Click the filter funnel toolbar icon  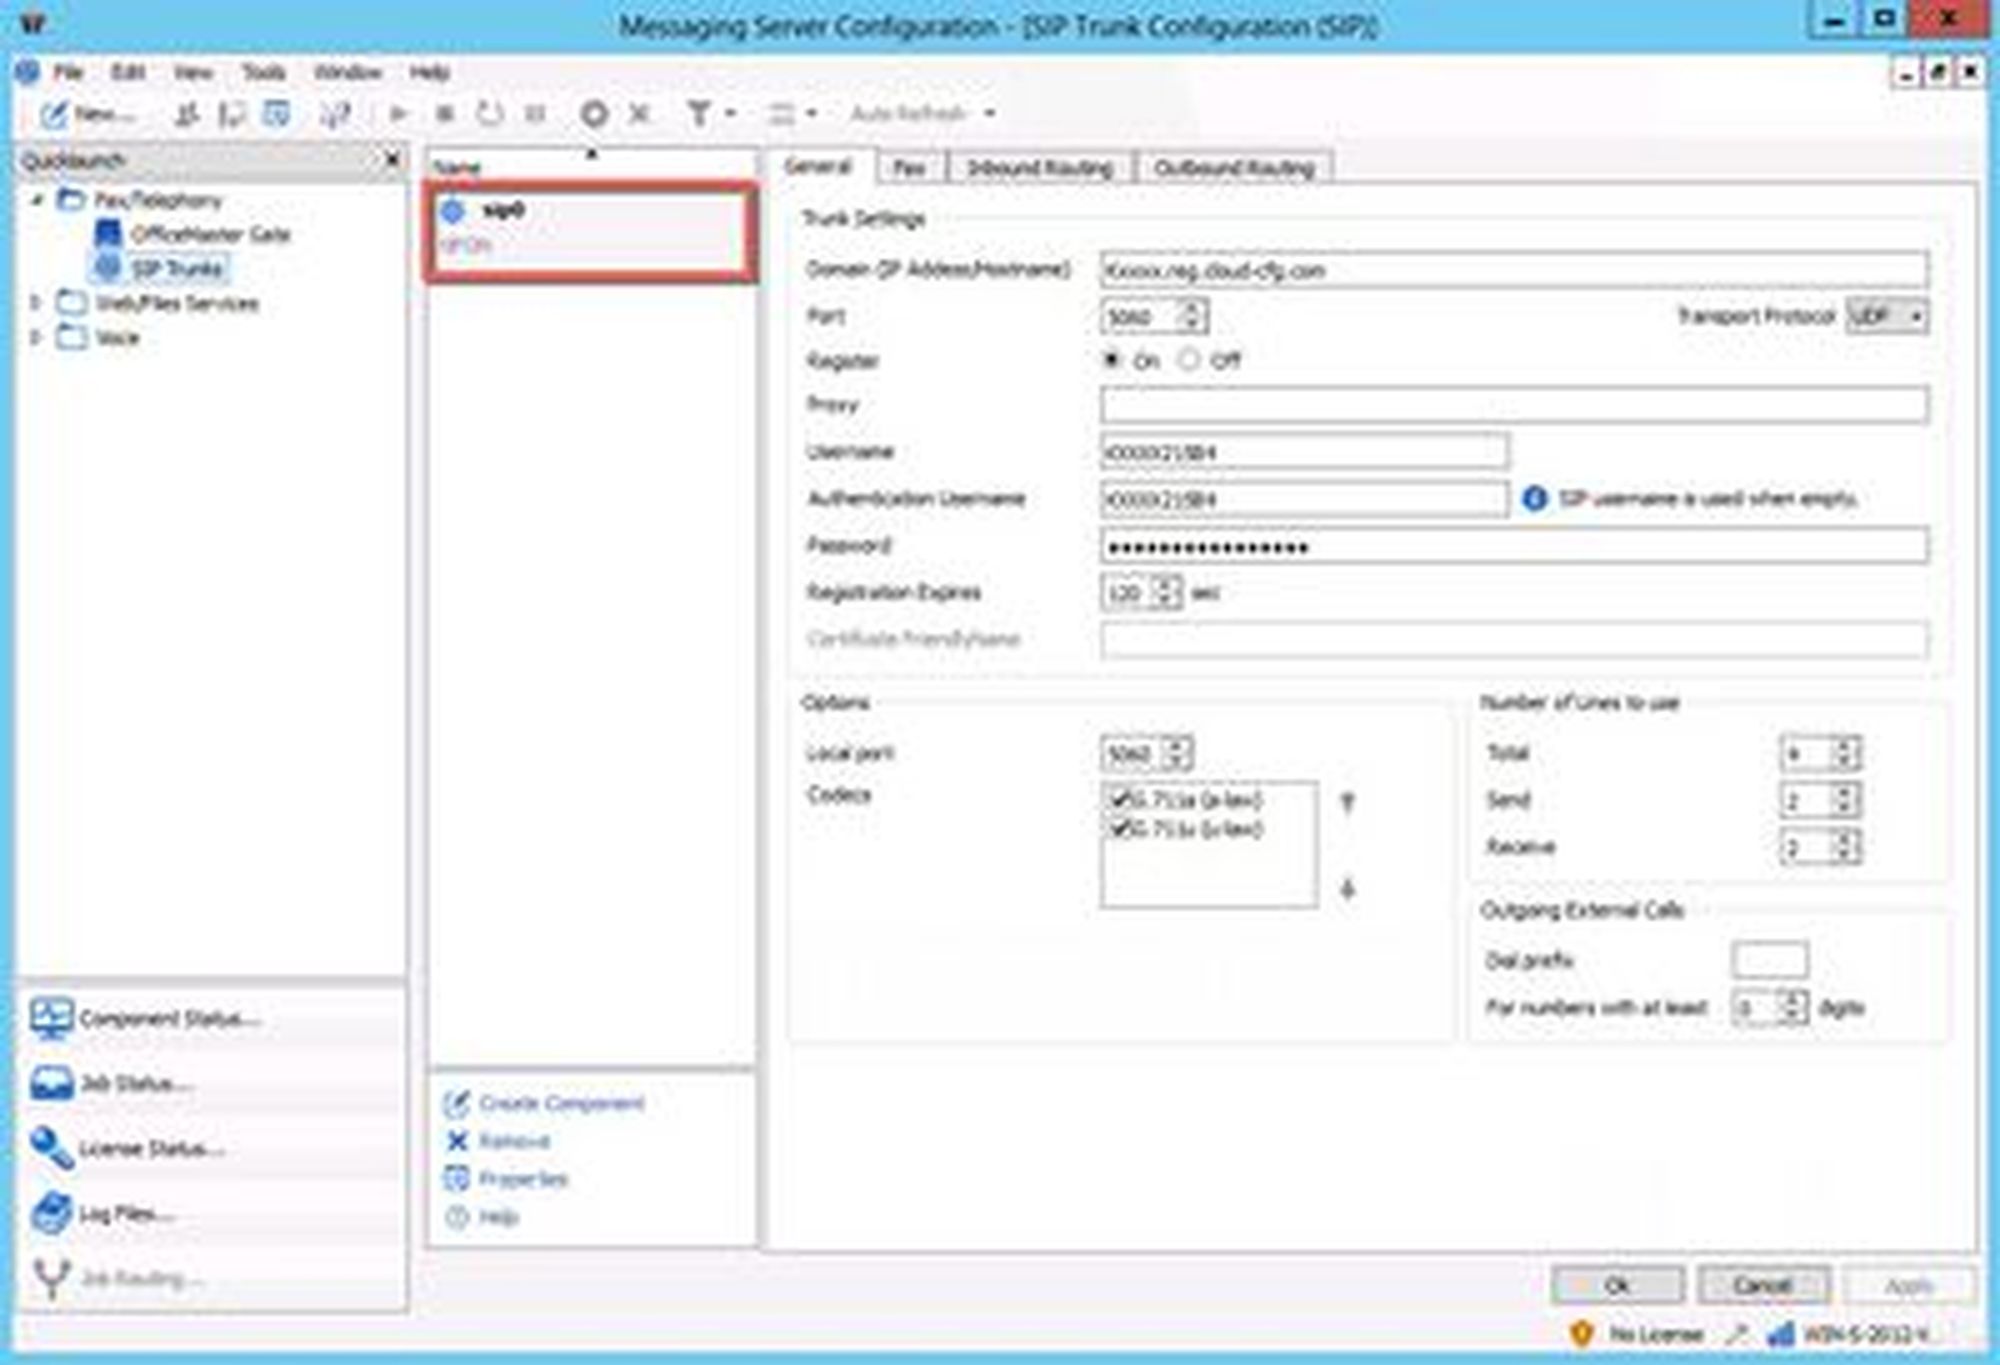(x=699, y=114)
